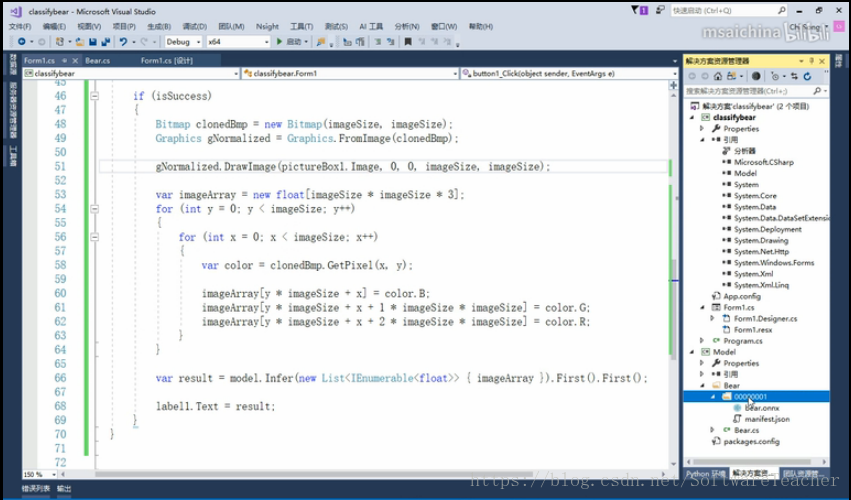Open the 生成(B) build menu
Viewport: 851px width, 500px height.
tap(159, 26)
